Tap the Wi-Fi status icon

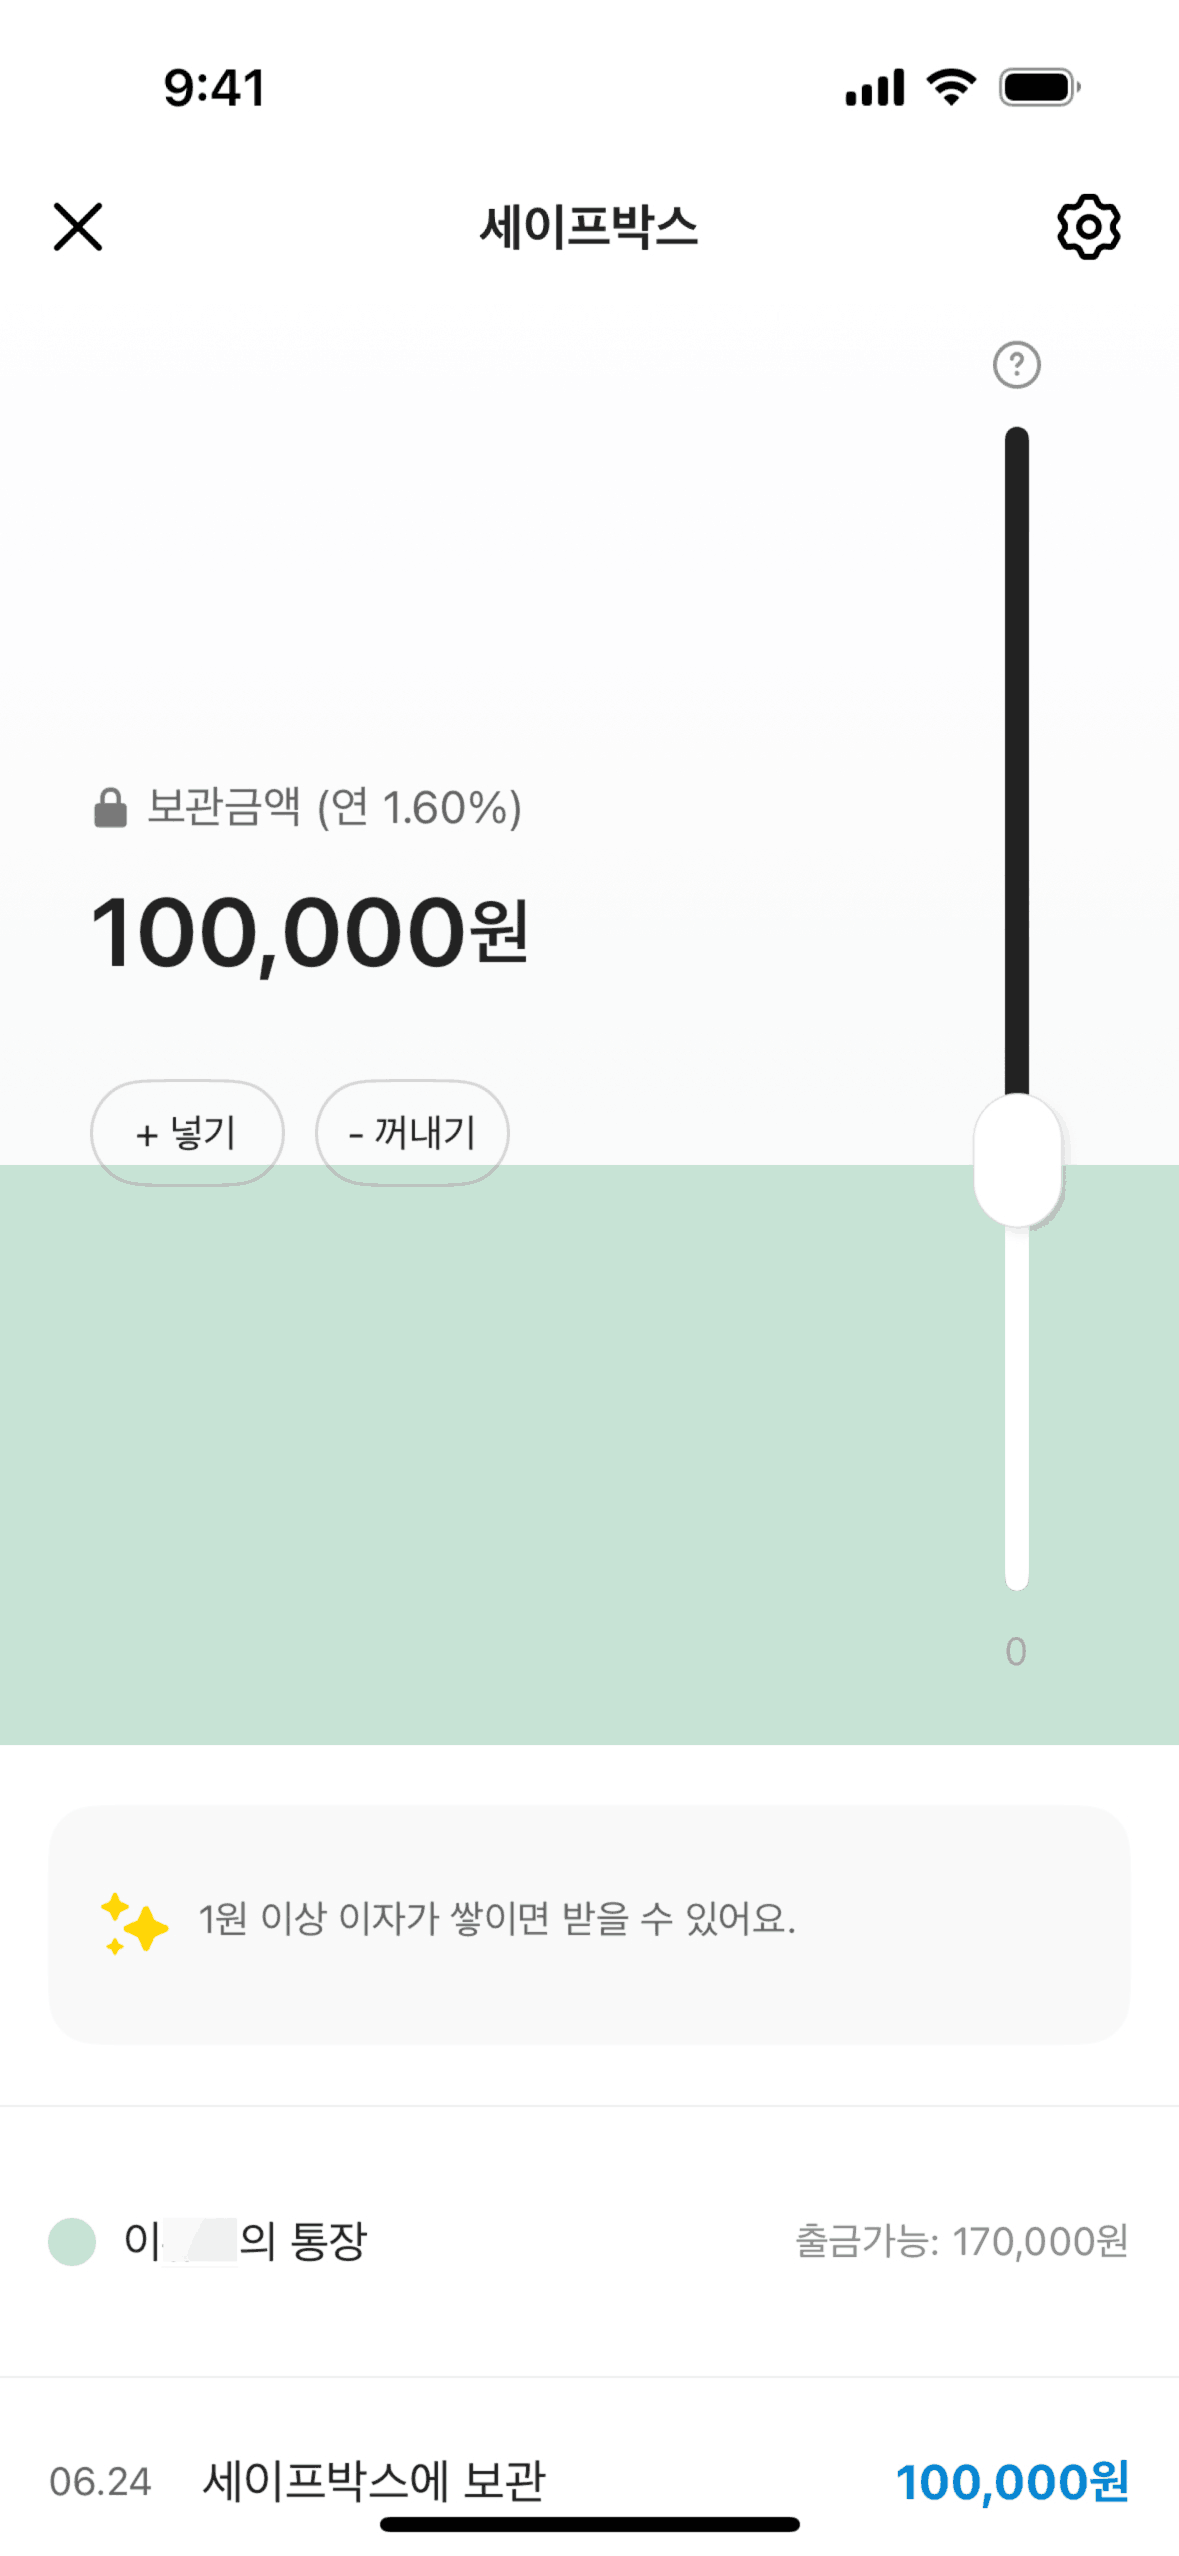click(951, 87)
